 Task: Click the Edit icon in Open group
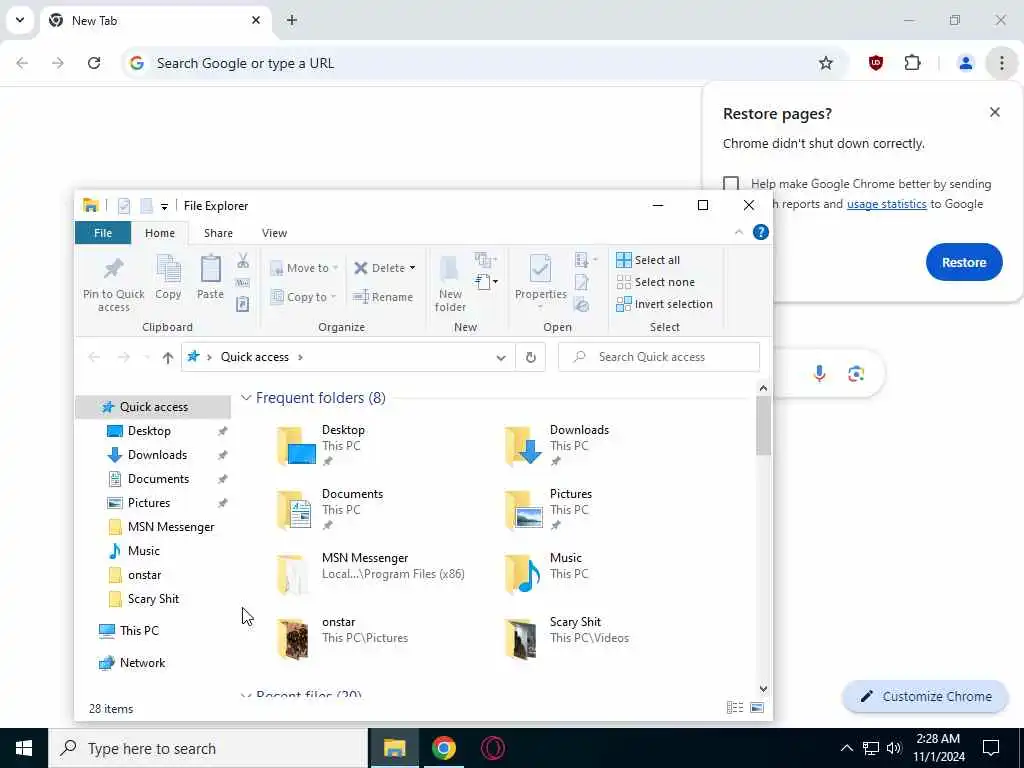tap(581, 282)
